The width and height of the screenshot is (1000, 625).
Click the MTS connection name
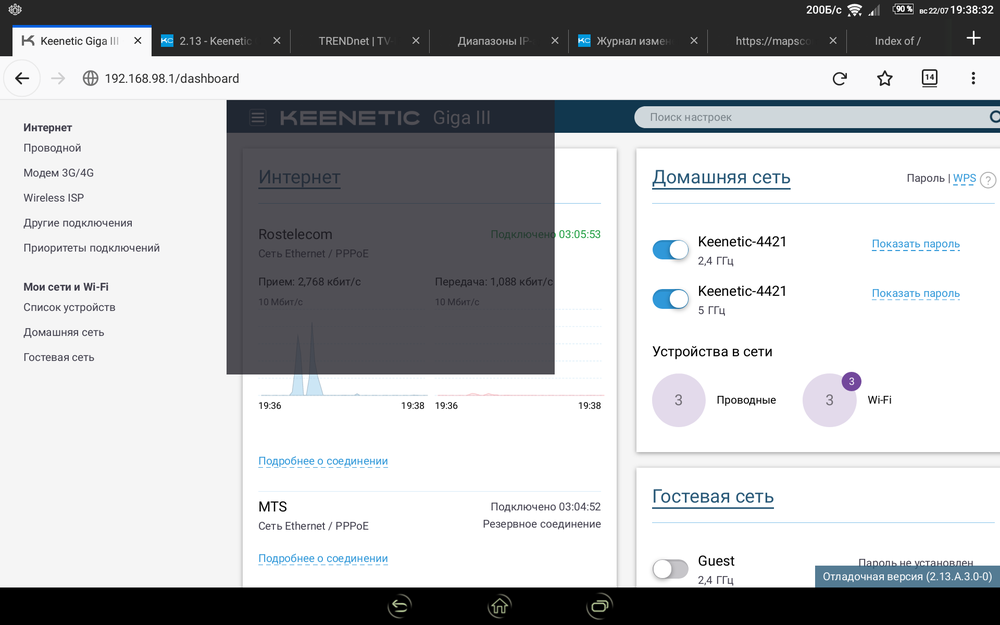coord(272,507)
